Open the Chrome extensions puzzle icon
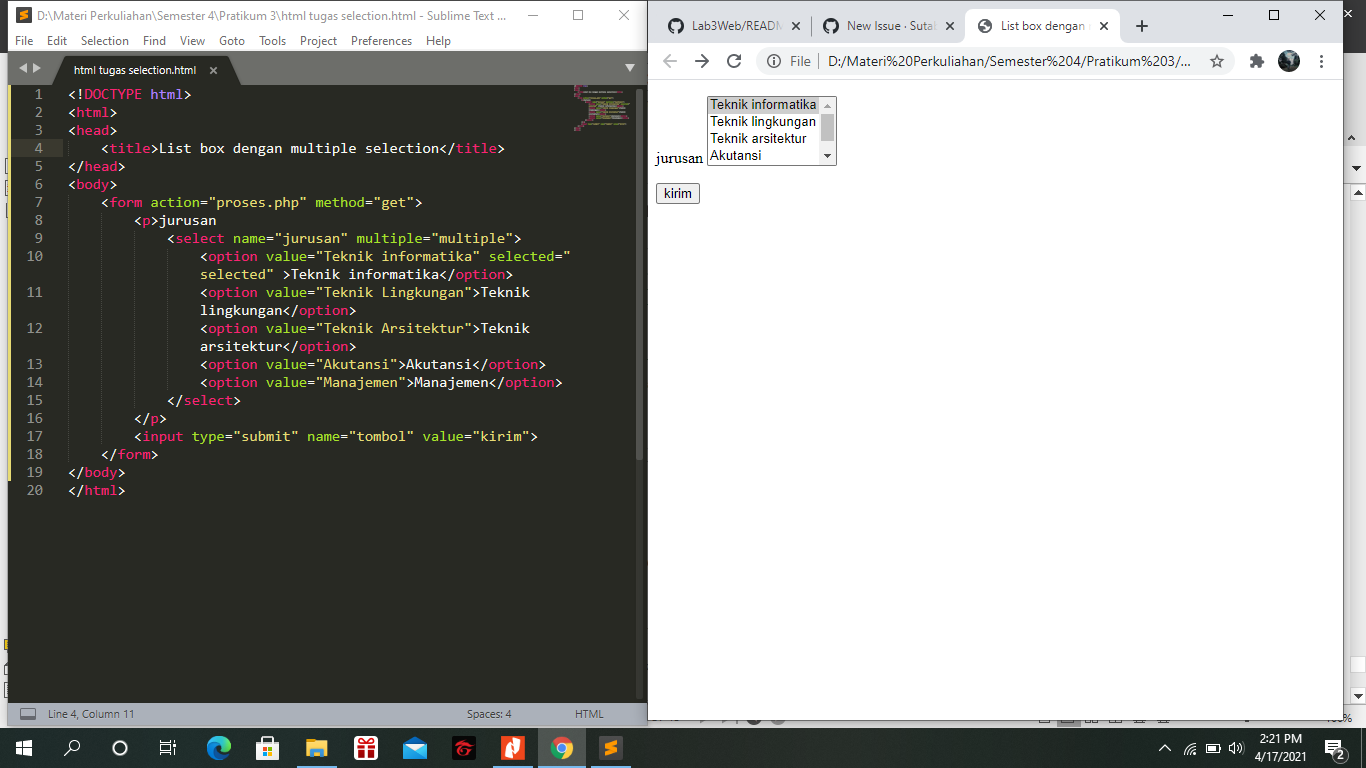This screenshot has width=1366, height=768. (1256, 61)
